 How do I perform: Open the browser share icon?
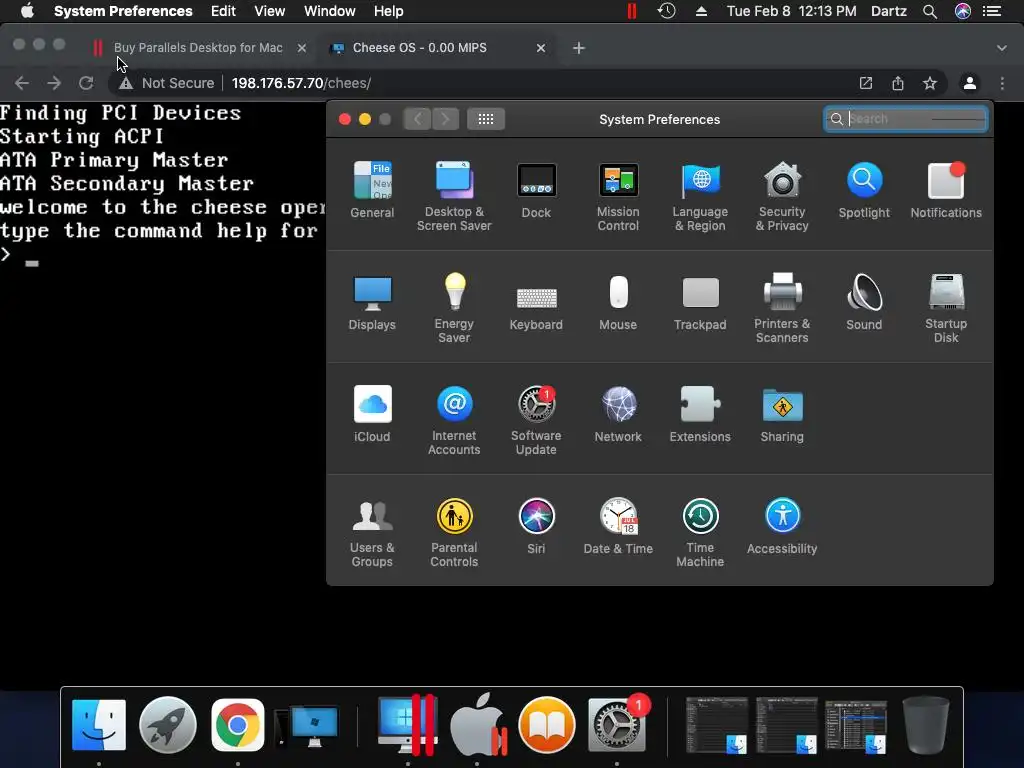point(898,83)
